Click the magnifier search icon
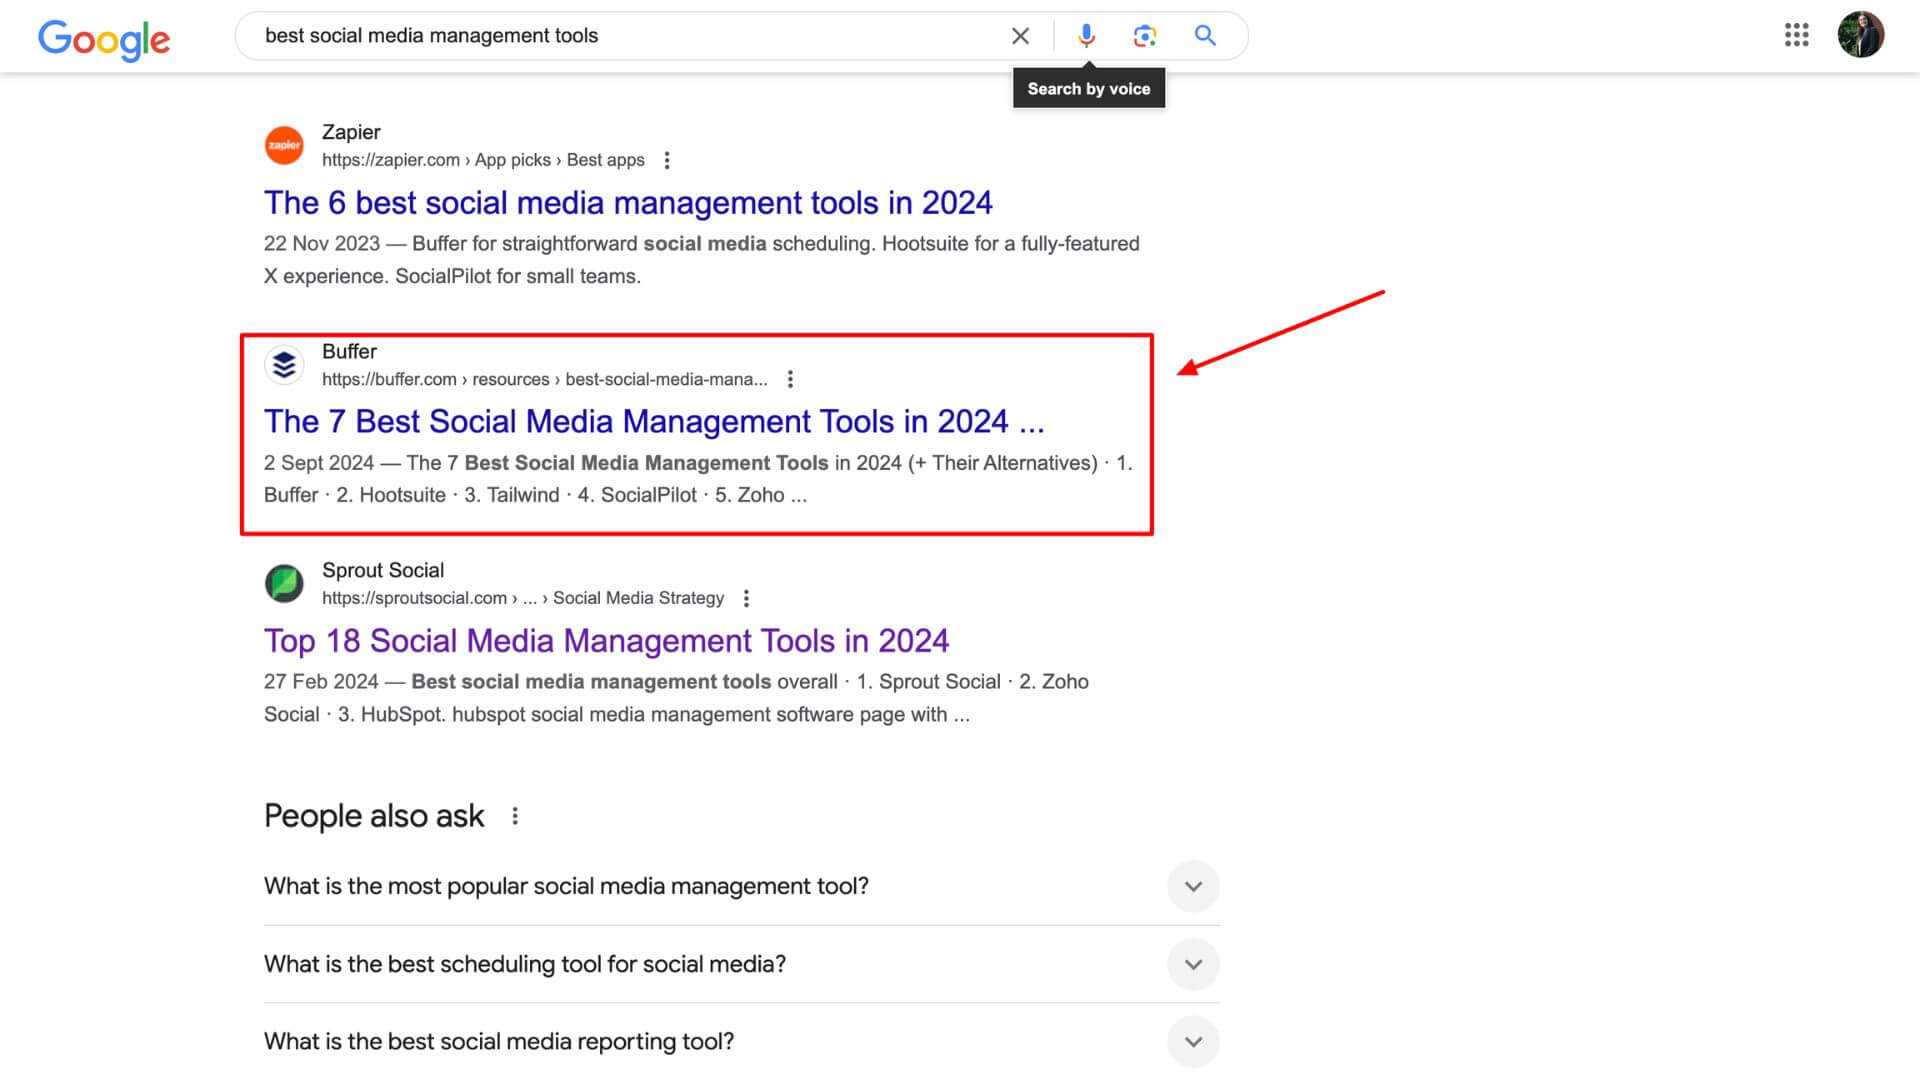Screen dimensions: 1920x1080 pyautogui.click(x=1205, y=36)
